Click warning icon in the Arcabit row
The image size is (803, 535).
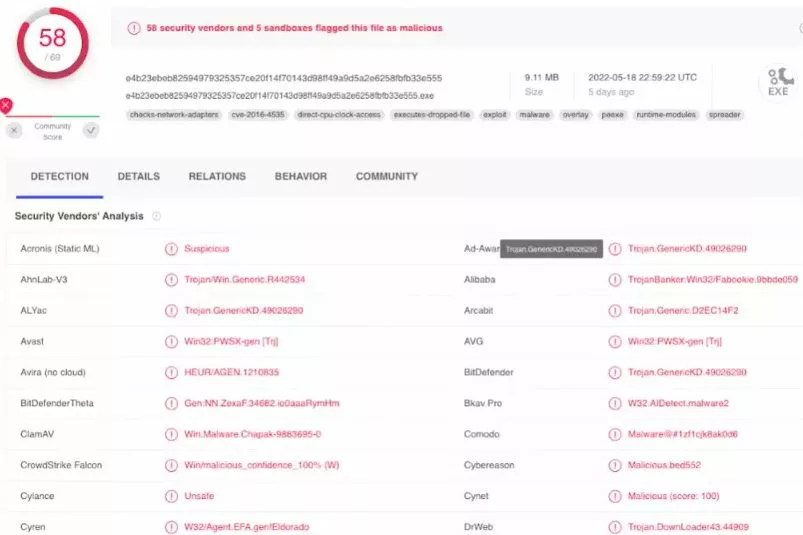click(615, 311)
